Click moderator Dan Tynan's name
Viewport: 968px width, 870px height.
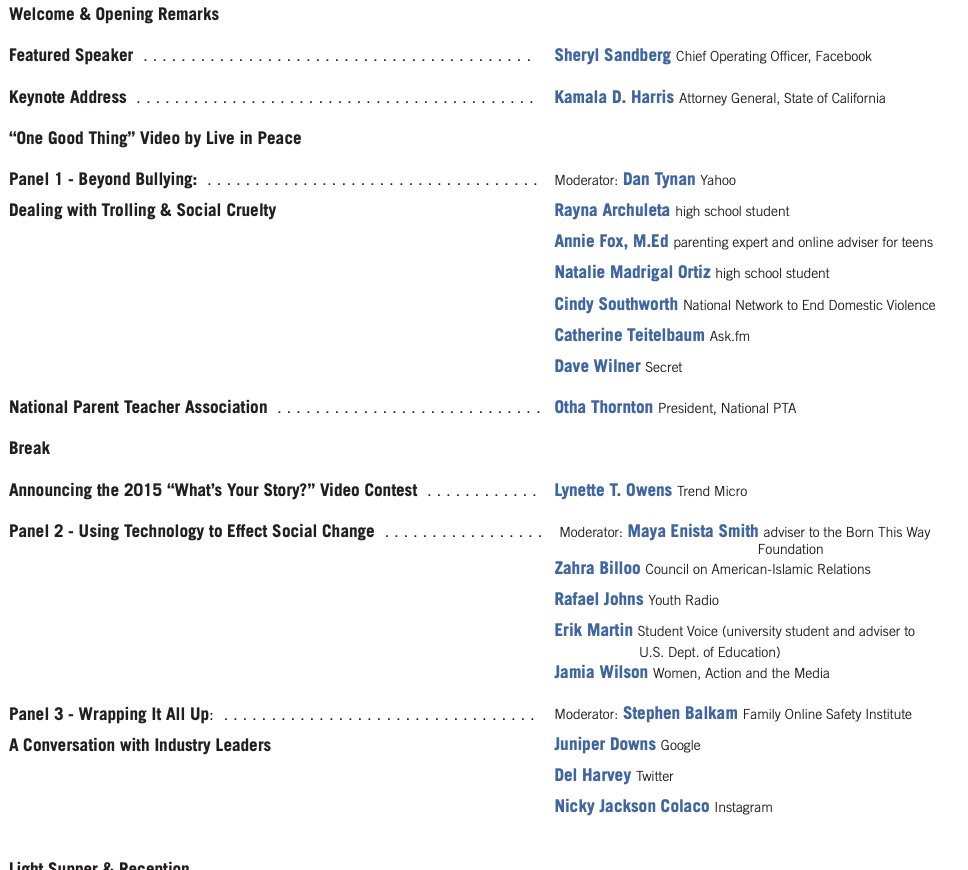click(659, 180)
